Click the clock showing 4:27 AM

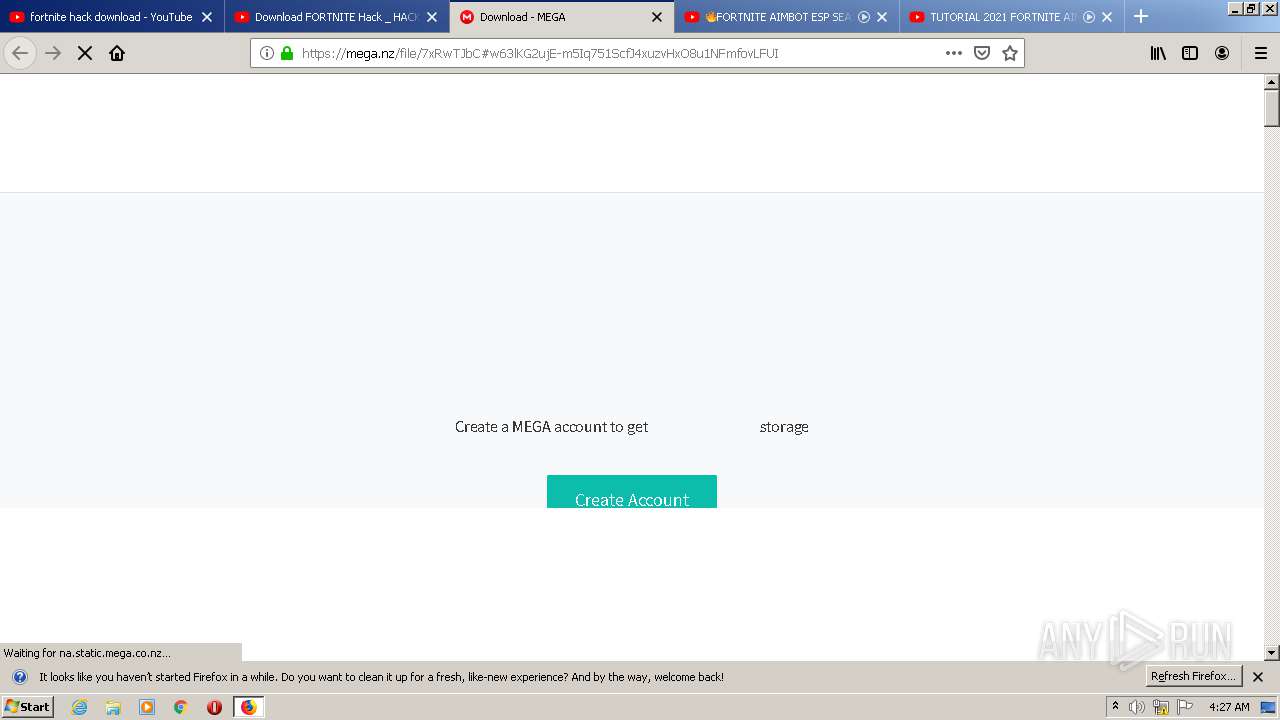pyautogui.click(x=1229, y=707)
